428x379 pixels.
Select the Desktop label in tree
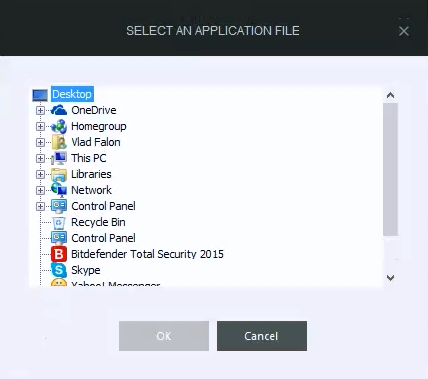point(72,94)
